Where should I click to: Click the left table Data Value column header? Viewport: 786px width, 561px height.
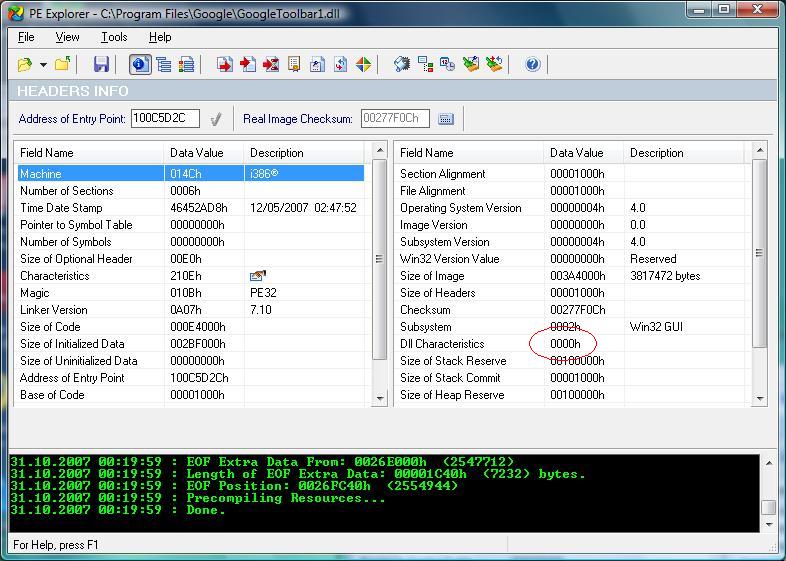pyautogui.click(x=204, y=152)
